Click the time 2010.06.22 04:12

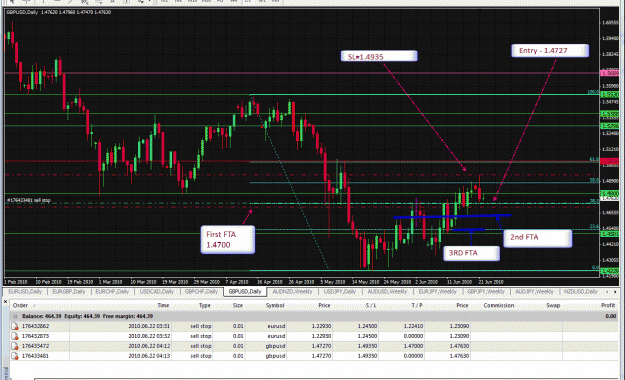pos(149,346)
